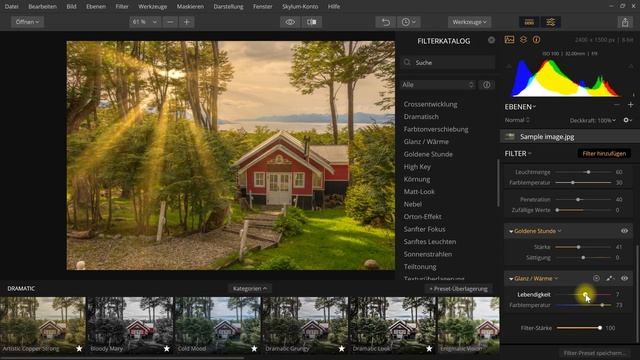This screenshot has height=360, width=640.
Task: Show the image info icon
Action: 536,40
